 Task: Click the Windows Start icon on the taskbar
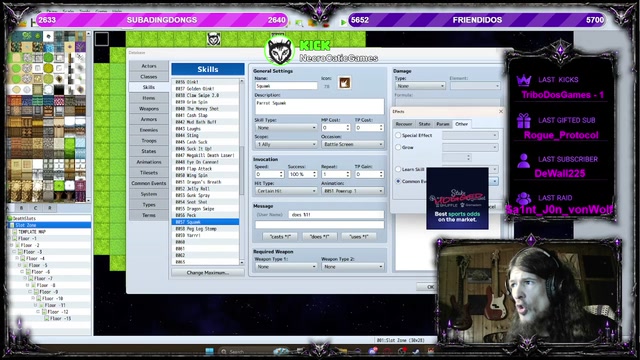pyautogui.click(x=209, y=351)
